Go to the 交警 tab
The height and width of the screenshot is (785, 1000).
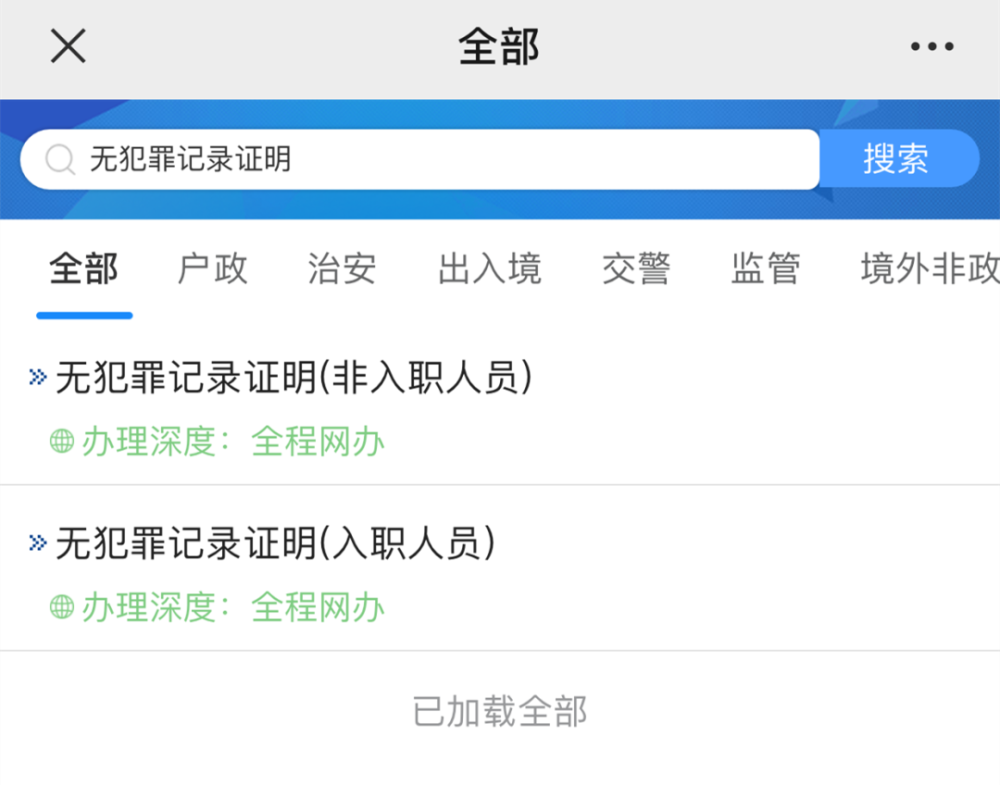tap(636, 269)
